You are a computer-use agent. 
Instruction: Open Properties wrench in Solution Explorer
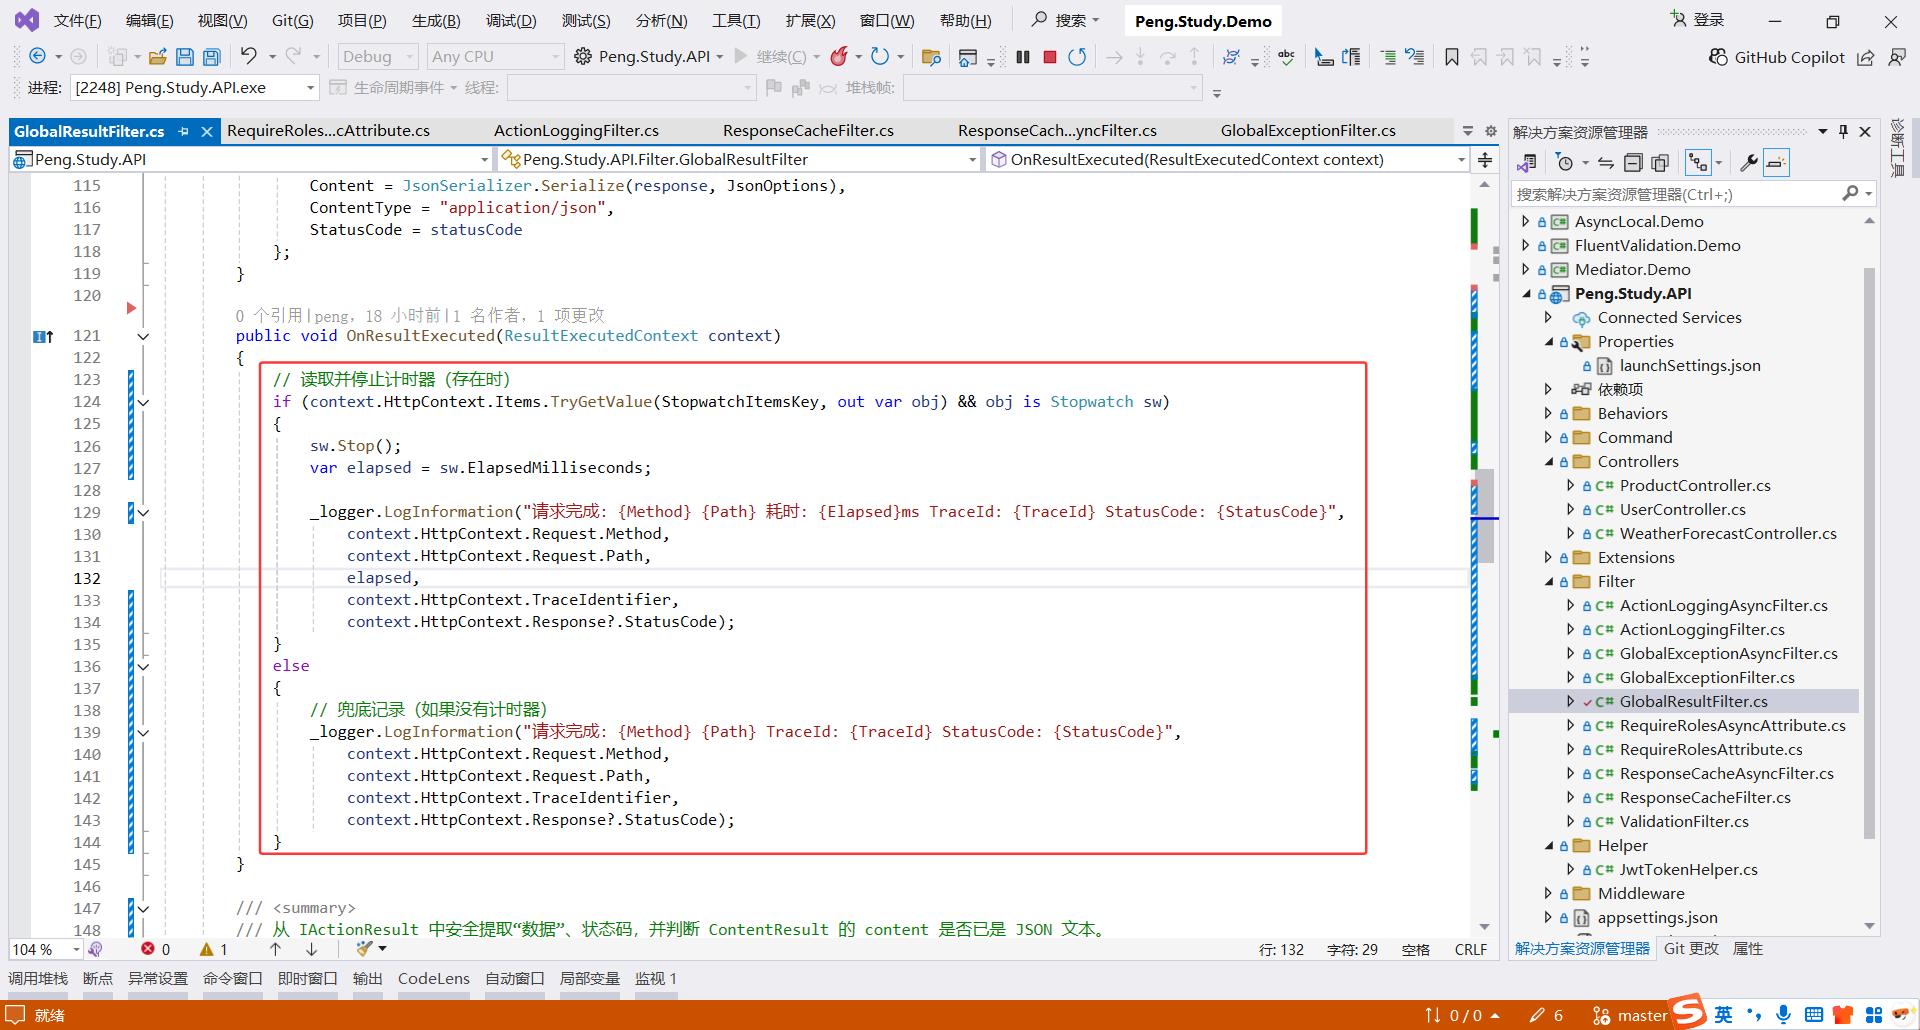(x=1749, y=163)
